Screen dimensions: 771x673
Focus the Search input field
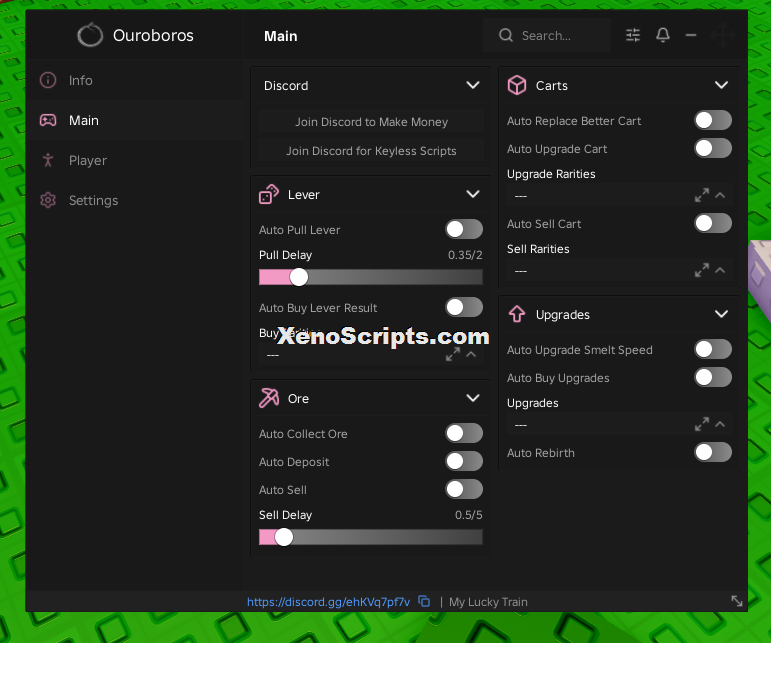click(547, 35)
